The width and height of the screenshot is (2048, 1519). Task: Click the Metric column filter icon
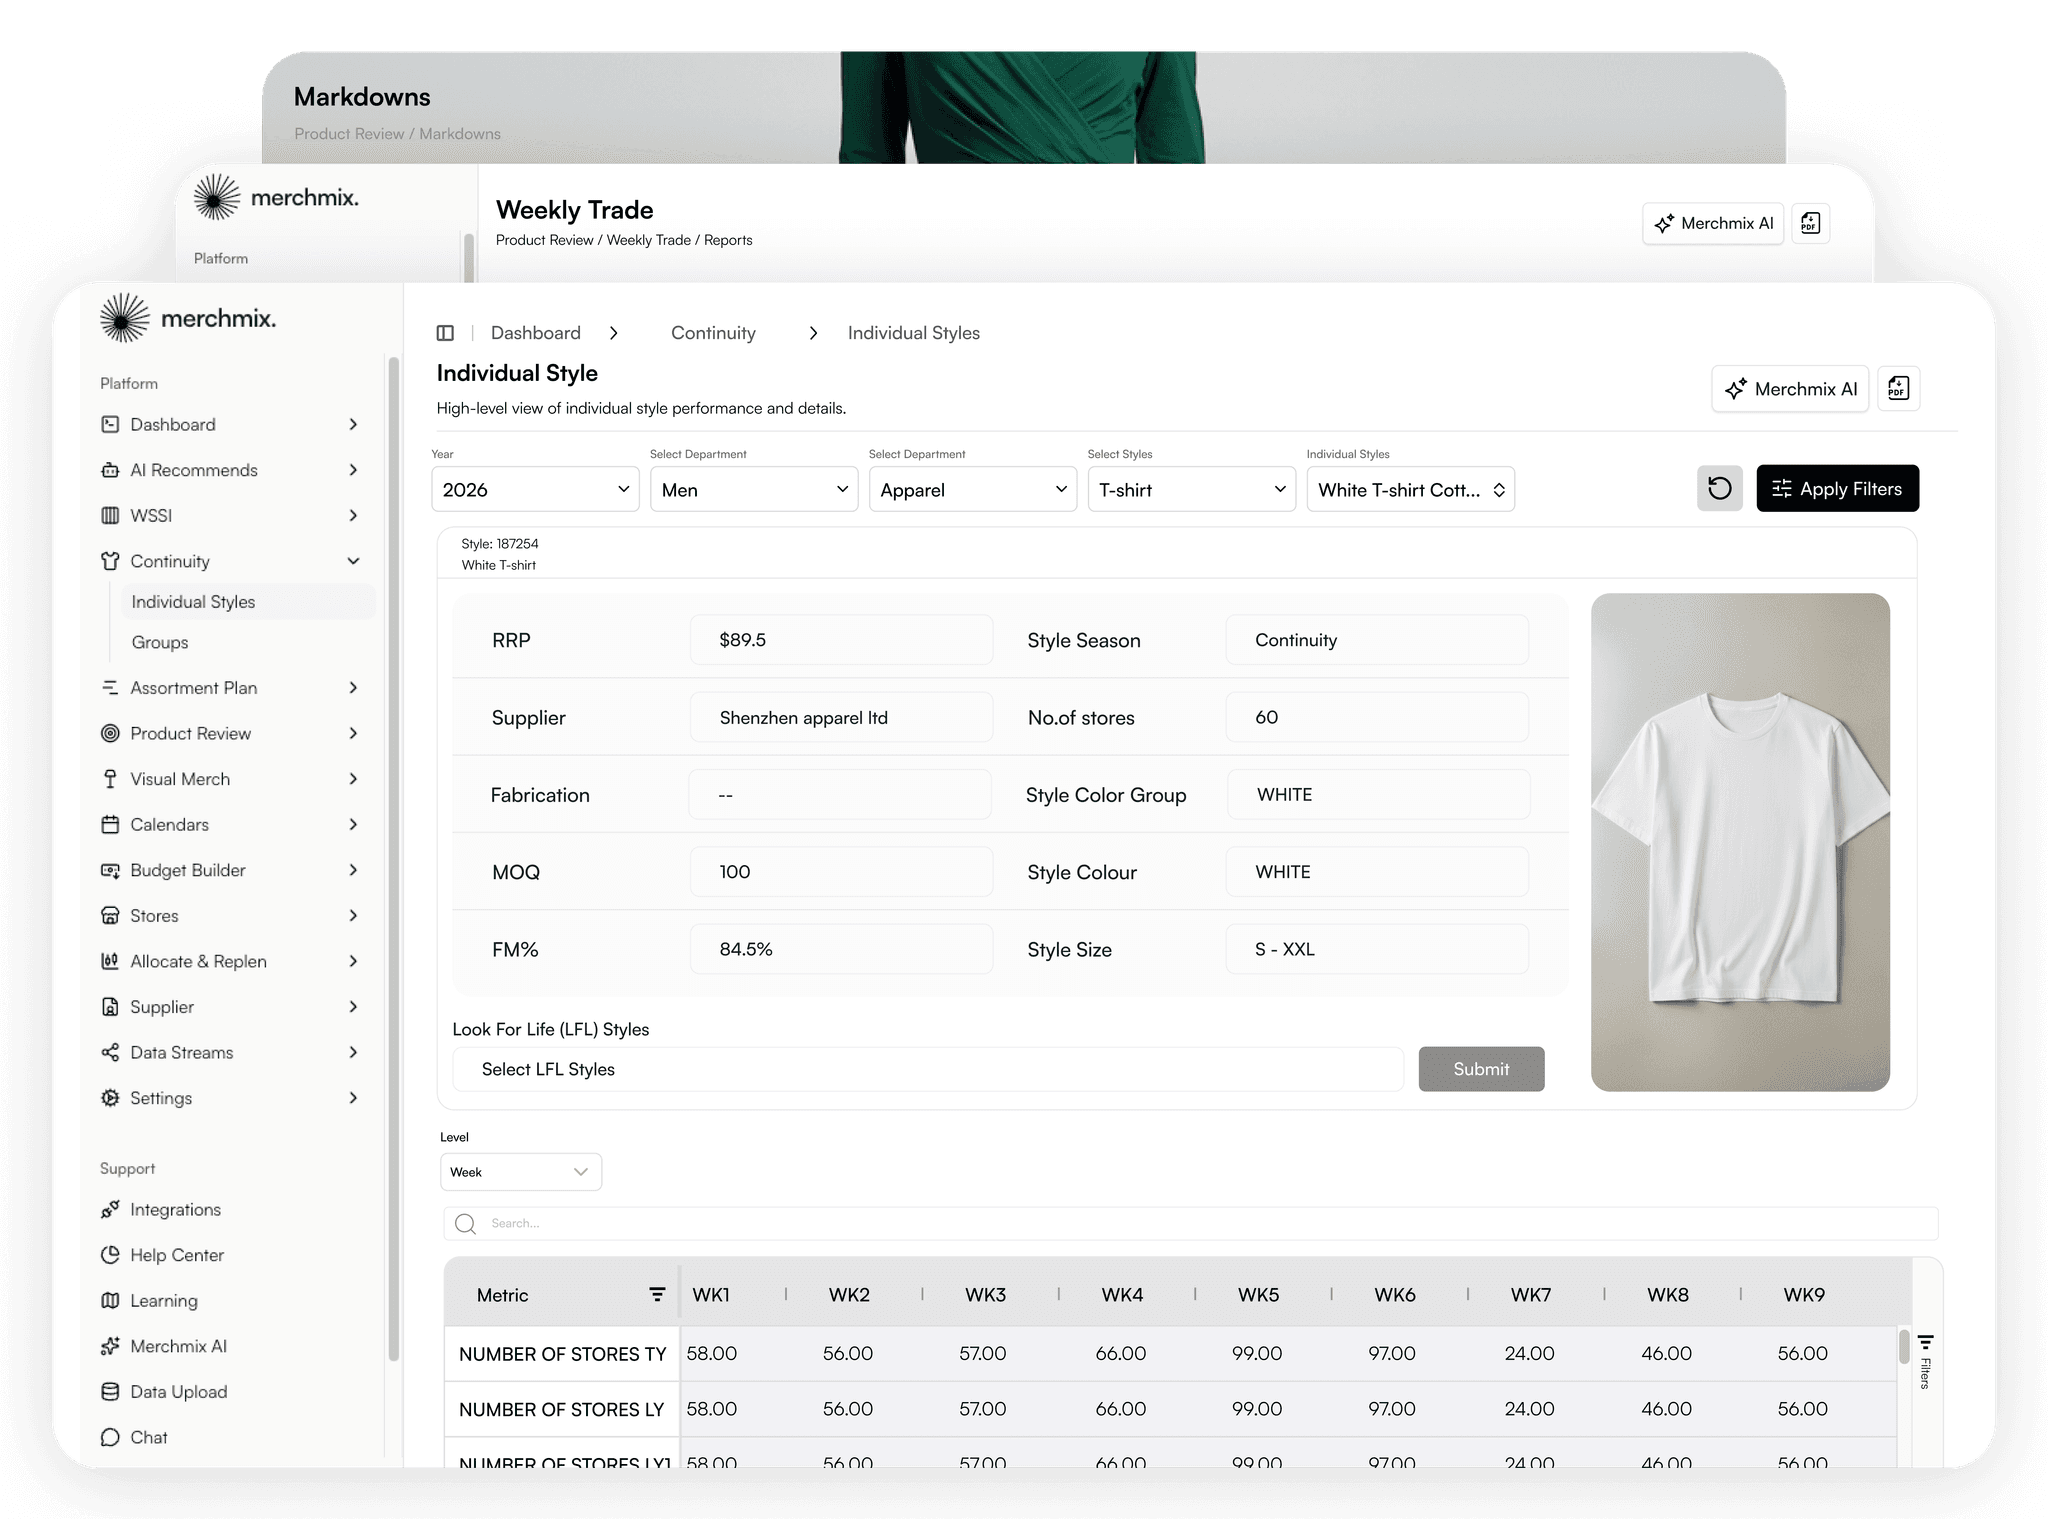point(657,1295)
